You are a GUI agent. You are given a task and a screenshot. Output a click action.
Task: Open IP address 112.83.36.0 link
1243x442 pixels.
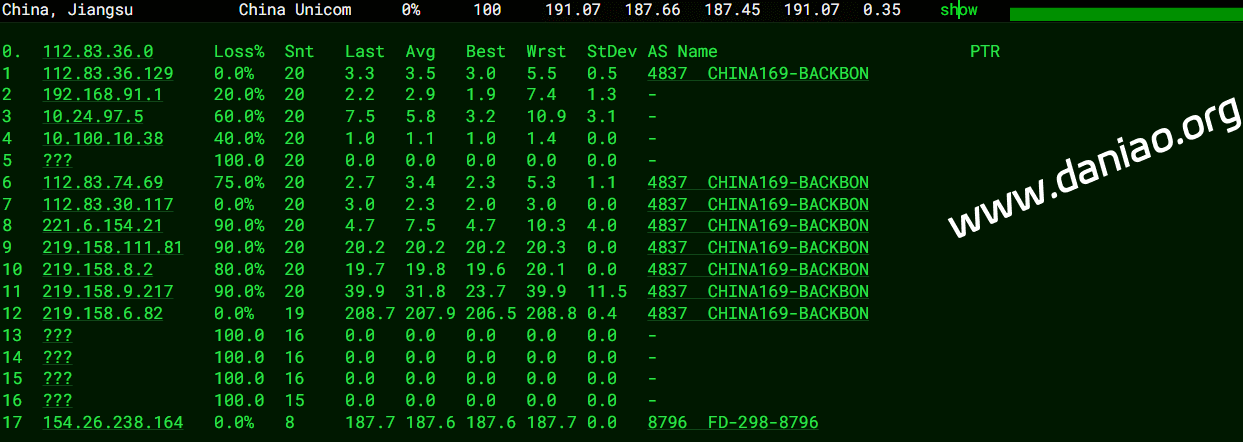point(98,52)
